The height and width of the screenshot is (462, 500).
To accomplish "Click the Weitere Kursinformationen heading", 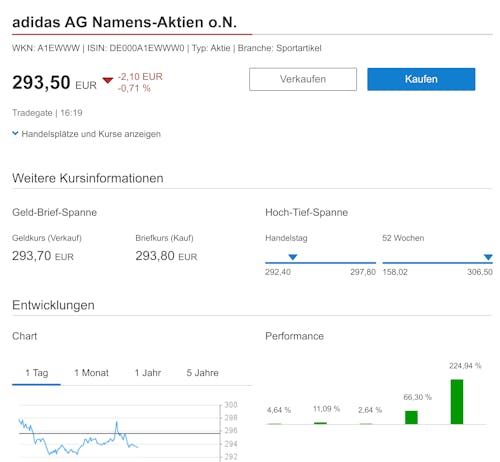I will pos(88,178).
